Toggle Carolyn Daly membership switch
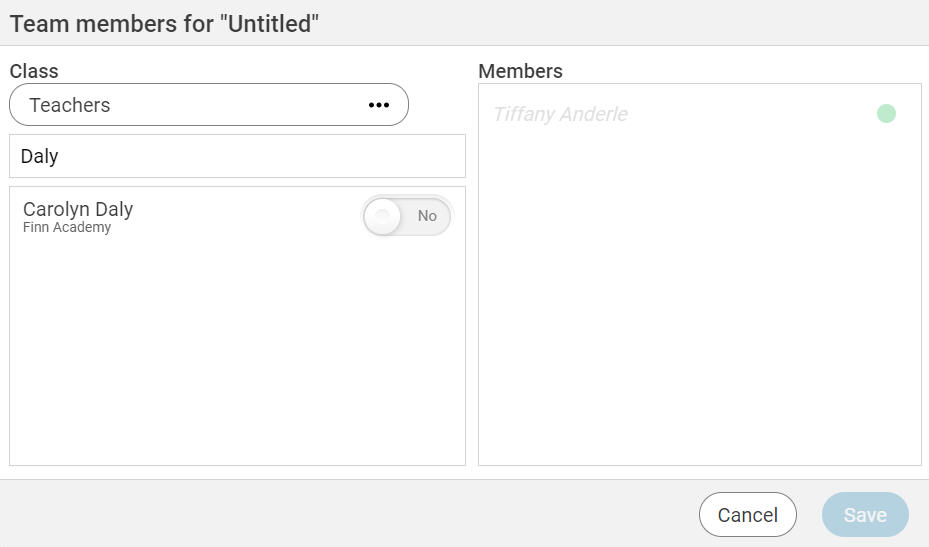This screenshot has height=547, width=929. (407, 216)
